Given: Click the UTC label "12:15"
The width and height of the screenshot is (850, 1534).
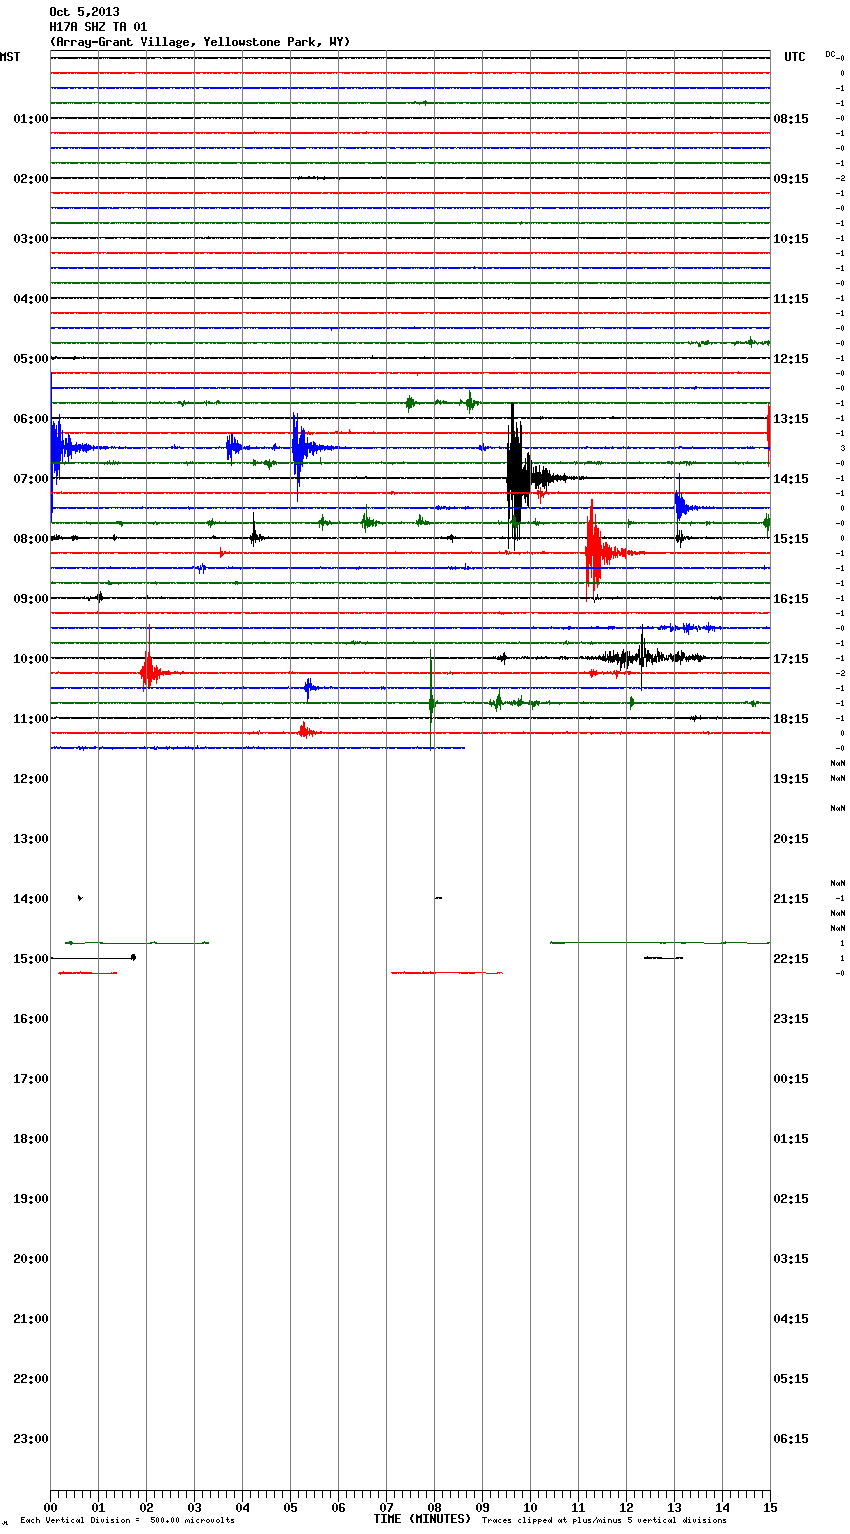Looking at the screenshot, I should pos(791,359).
